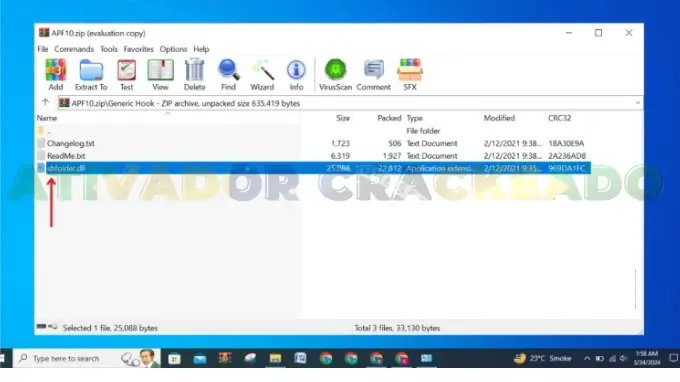Click ReadMe.txt CRC32 value 2A236AD8
Viewport: 680px width, 382px height.
567,156
